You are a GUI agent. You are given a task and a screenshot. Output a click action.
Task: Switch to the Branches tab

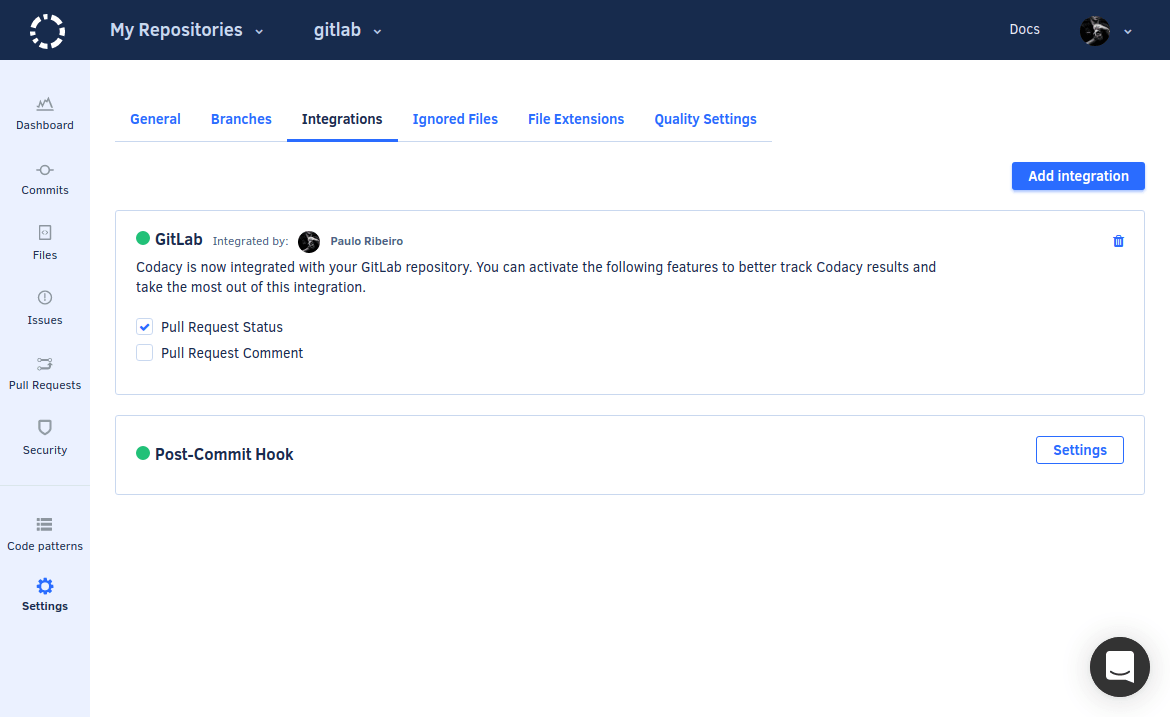(x=241, y=119)
